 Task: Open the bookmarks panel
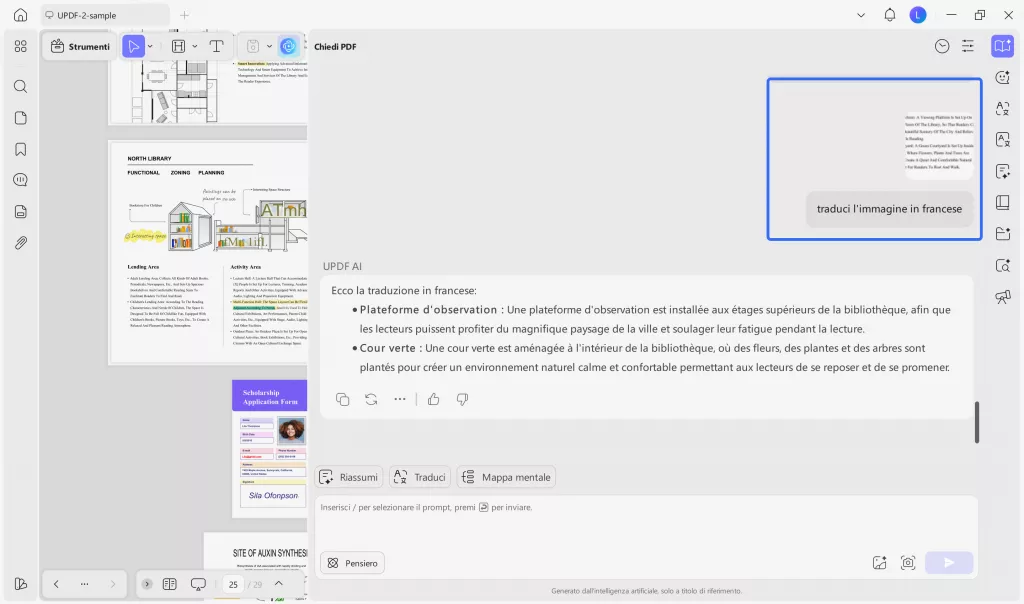coord(20,149)
